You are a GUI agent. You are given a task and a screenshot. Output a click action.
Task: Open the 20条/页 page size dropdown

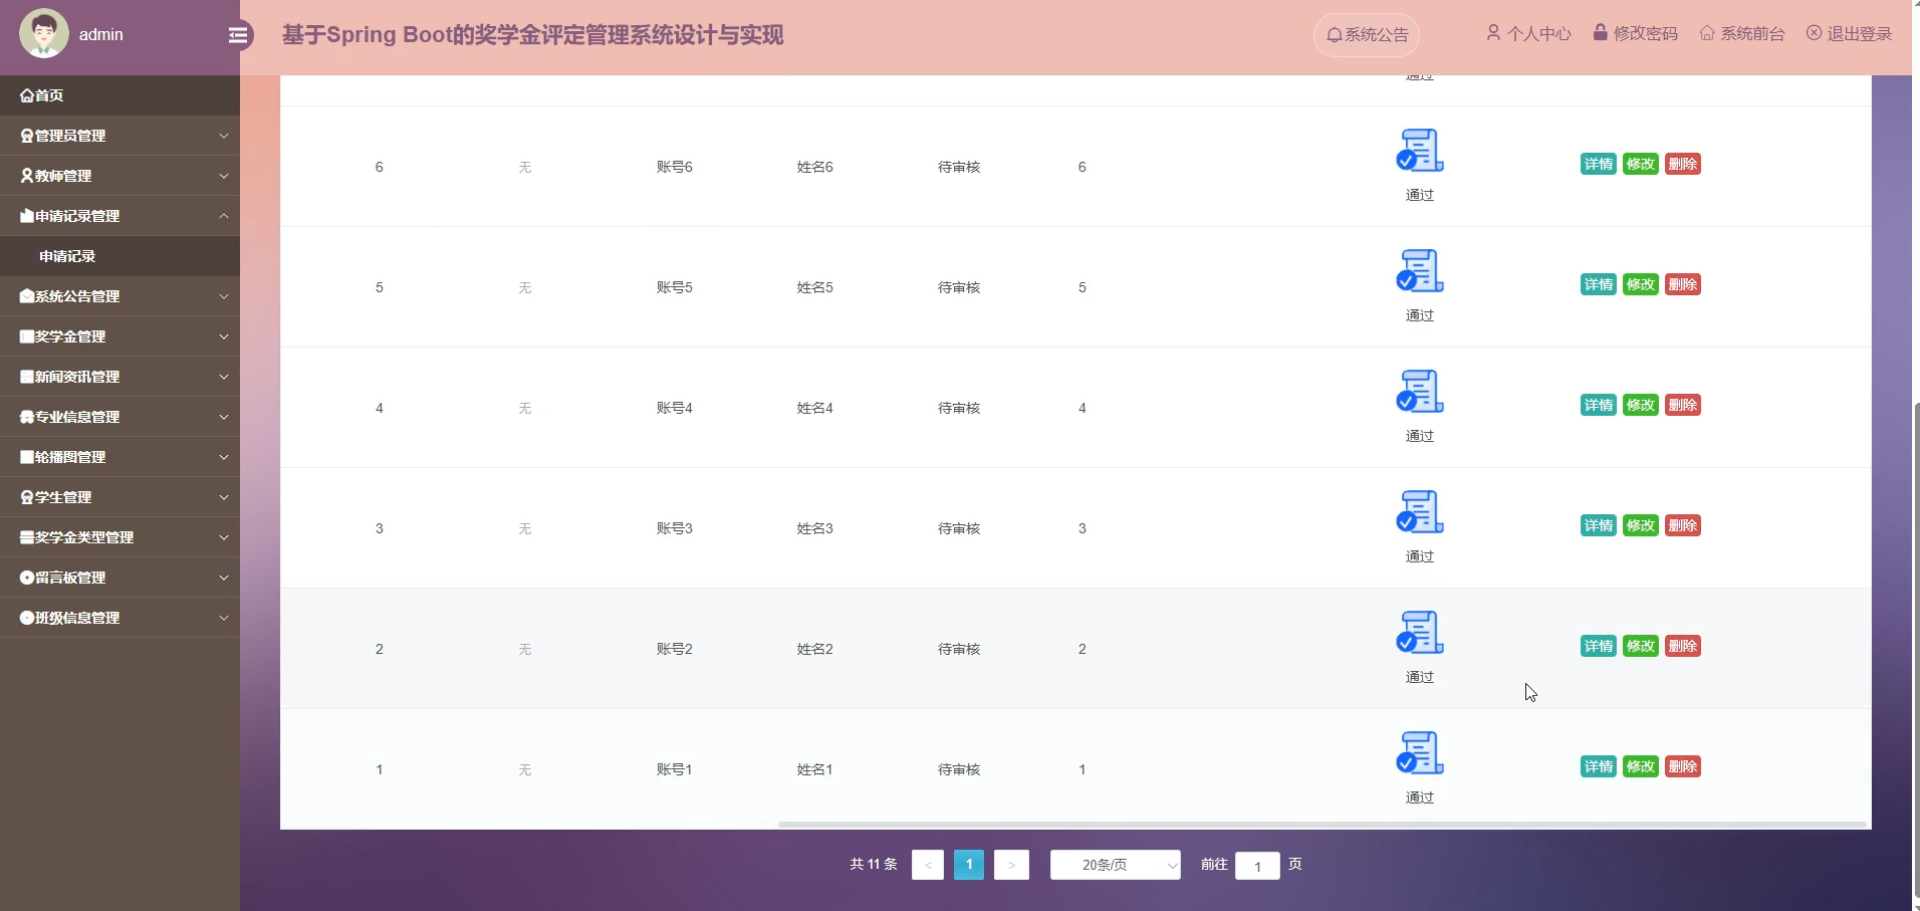point(1114,864)
